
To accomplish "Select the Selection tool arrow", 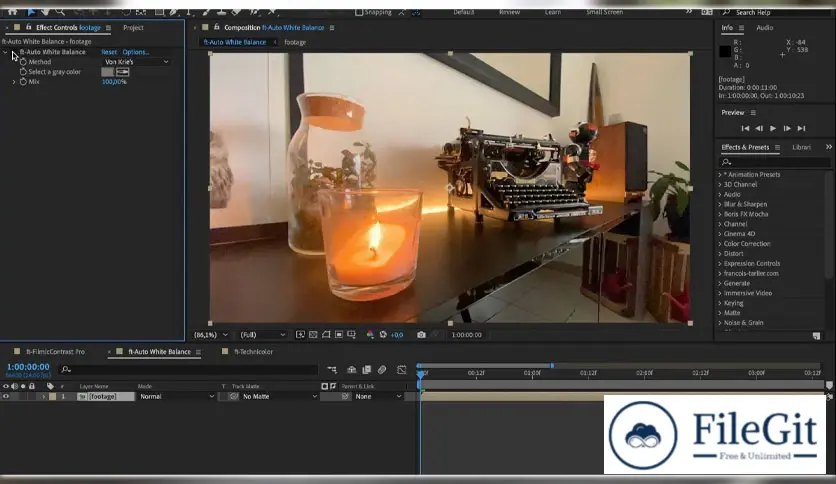I will pos(31,12).
